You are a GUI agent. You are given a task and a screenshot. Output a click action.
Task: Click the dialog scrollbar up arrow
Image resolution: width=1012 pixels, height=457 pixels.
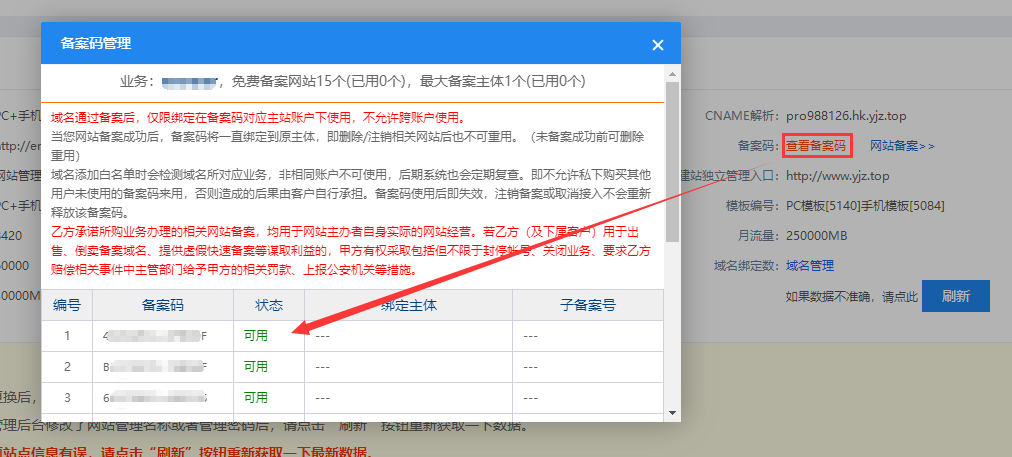pos(672,74)
